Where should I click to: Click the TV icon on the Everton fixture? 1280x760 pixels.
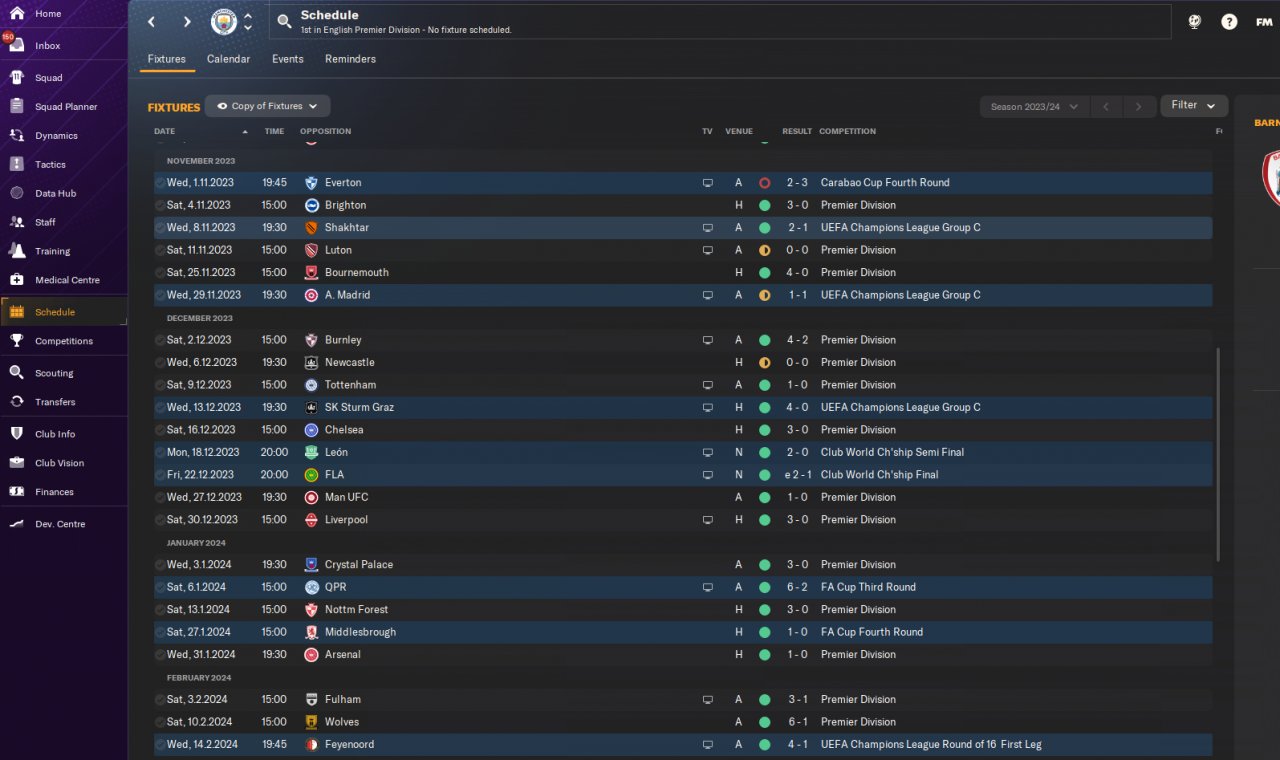(x=708, y=183)
